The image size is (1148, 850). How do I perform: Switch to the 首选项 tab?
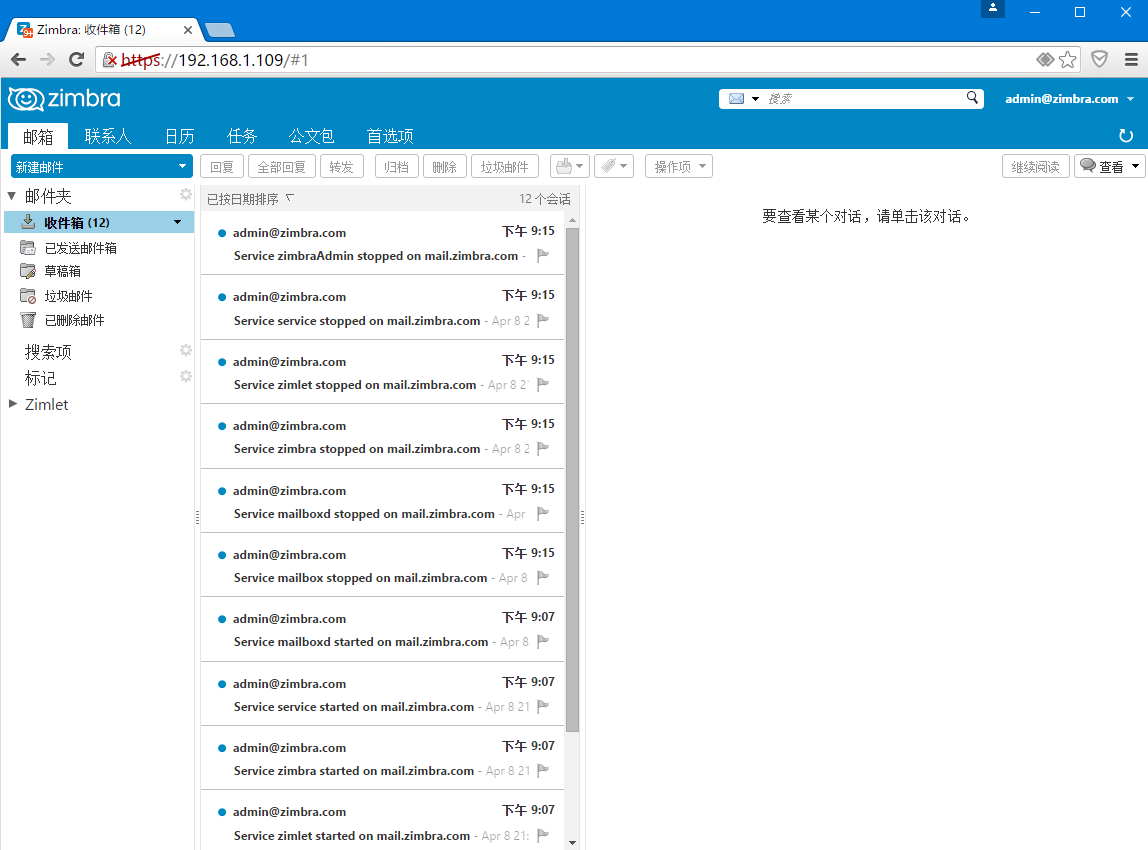tap(390, 136)
